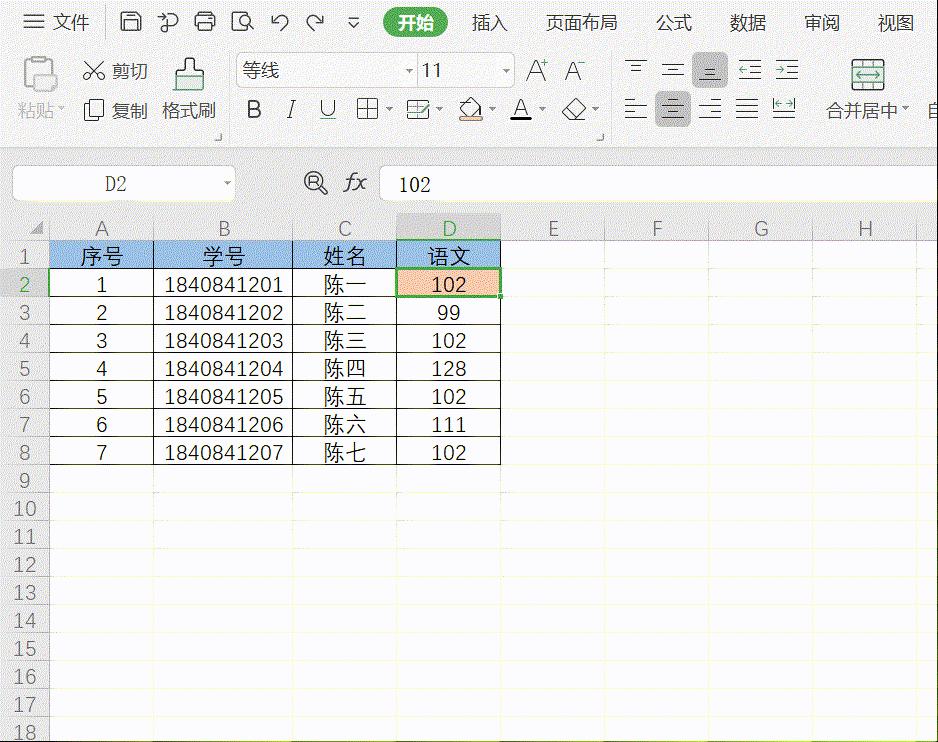The height and width of the screenshot is (742, 938).
Task: Toggle bold formatting with the B icon
Action: click(x=253, y=110)
